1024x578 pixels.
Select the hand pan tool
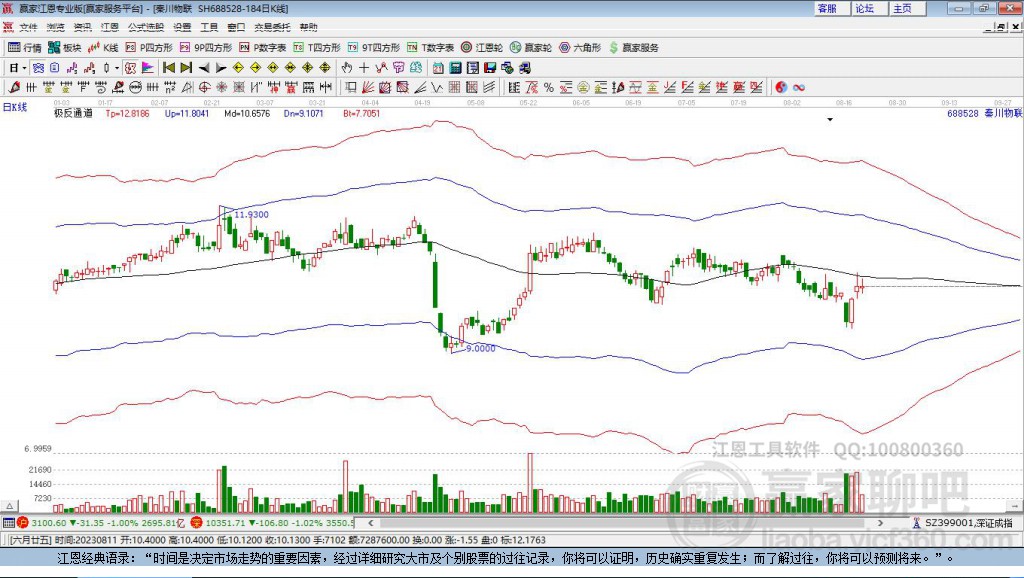347,68
